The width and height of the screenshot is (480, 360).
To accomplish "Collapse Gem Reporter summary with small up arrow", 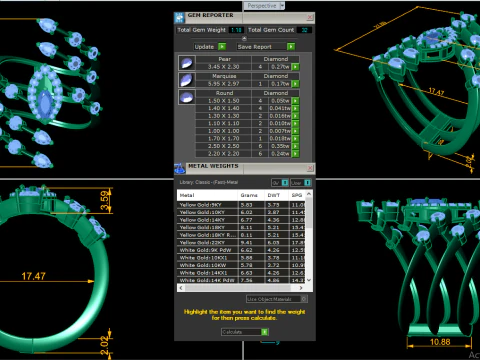I will coord(244,38).
